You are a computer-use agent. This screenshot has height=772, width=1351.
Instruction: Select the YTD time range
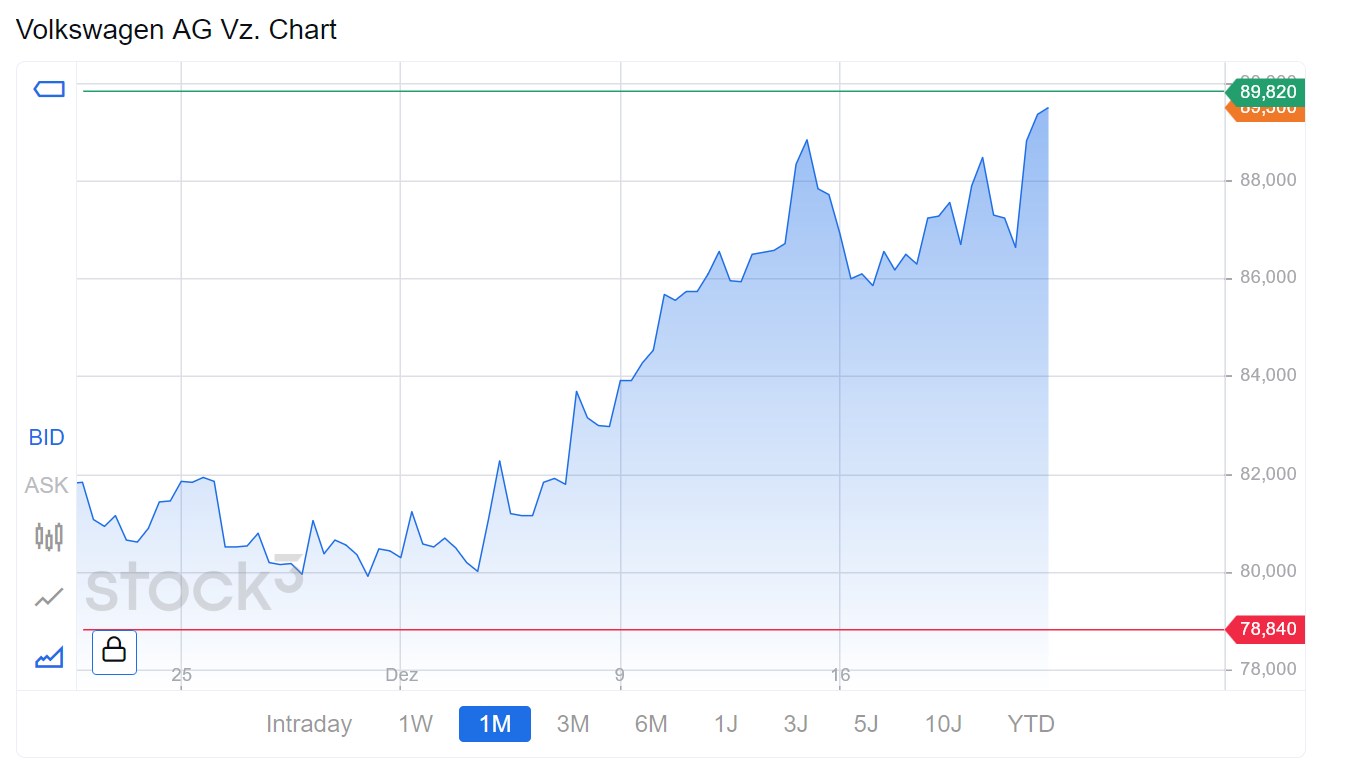pos(1031,724)
